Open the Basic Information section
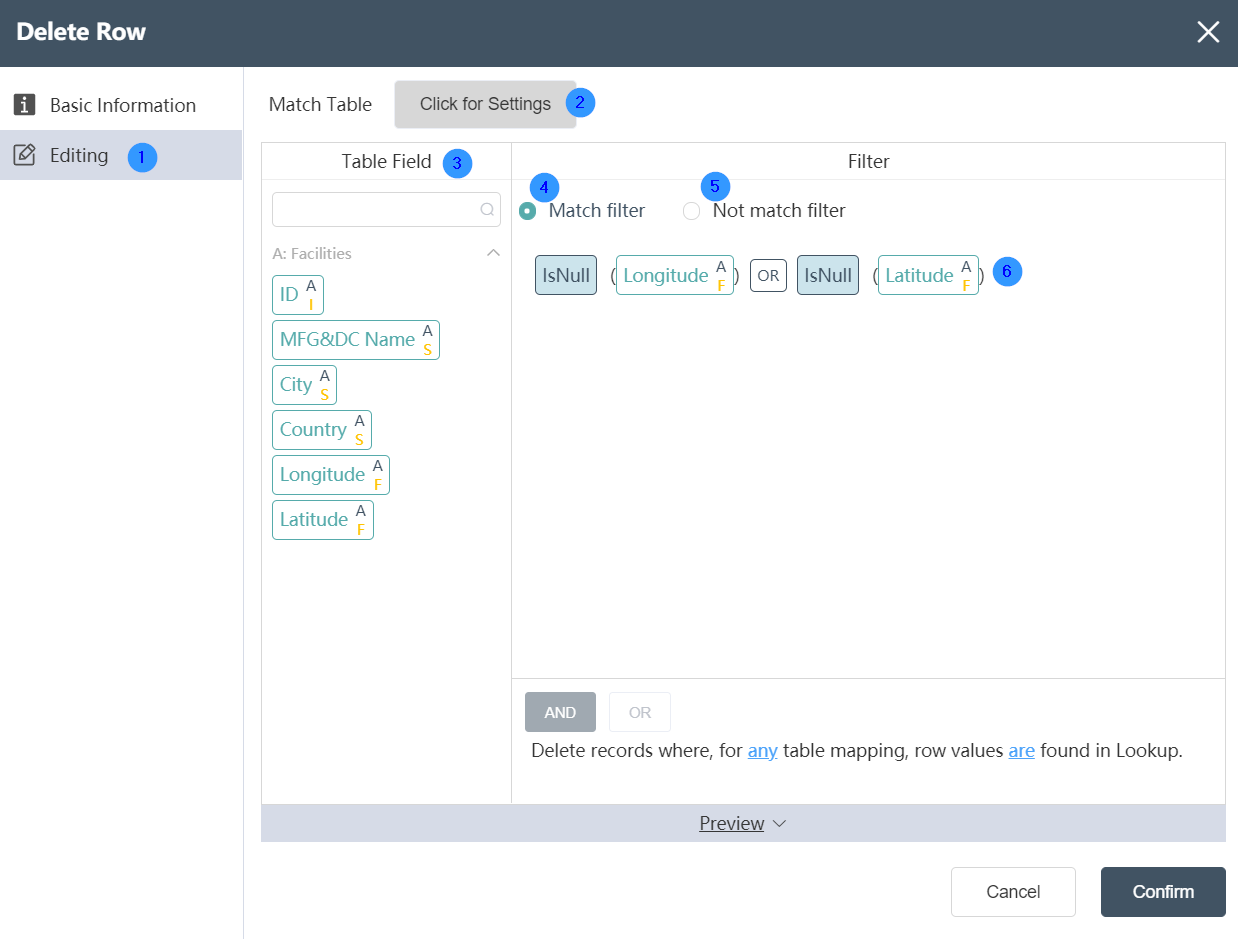This screenshot has width=1238, height=939. pyautogui.click(x=121, y=105)
